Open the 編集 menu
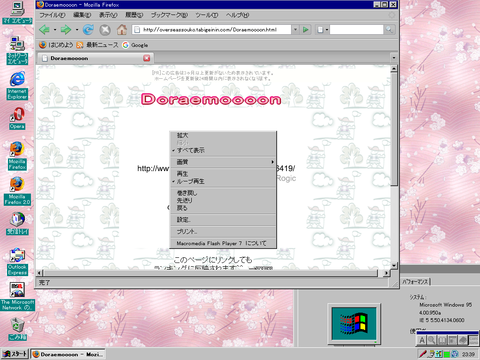The image size is (480, 360). (82, 15)
